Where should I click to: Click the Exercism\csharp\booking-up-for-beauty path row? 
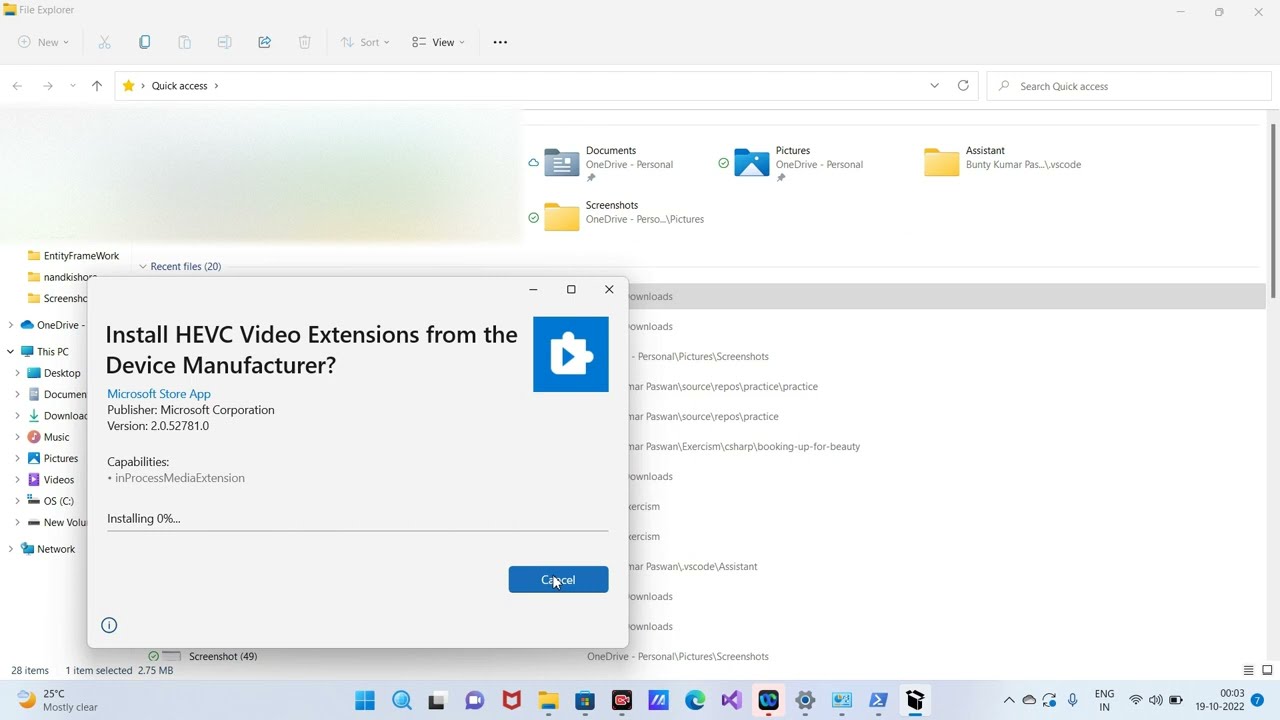(x=744, y=447)
